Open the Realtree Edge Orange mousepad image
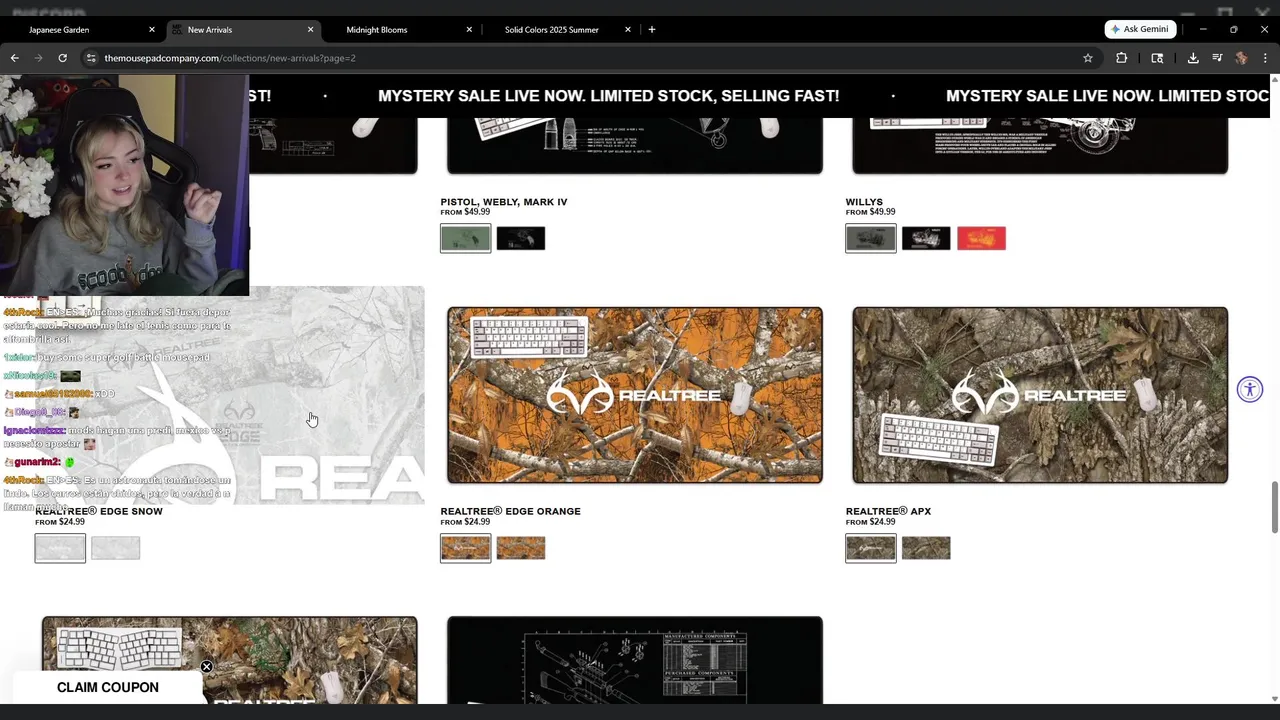 point(635,395)
